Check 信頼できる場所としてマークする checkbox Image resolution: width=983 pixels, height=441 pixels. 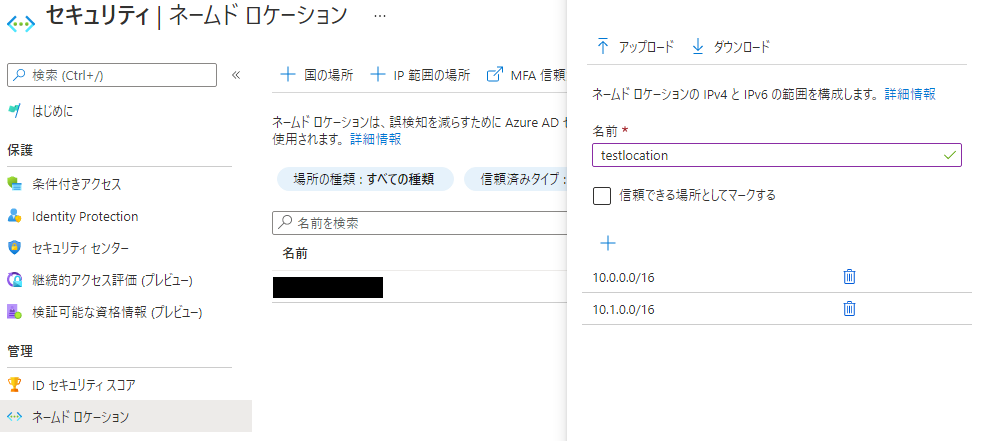pos(602,196)
